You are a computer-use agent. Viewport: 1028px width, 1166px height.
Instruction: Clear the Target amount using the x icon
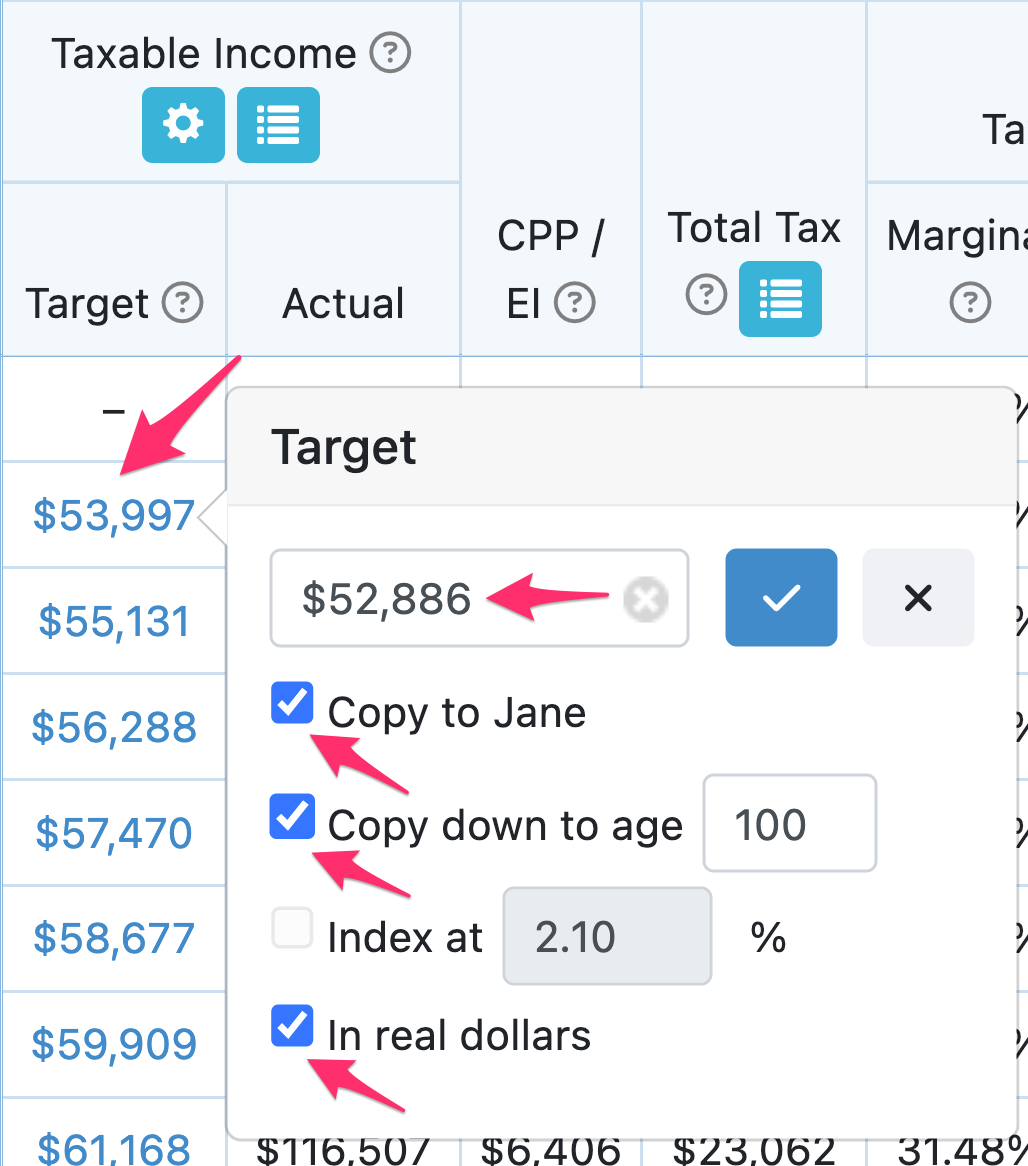[645, 598]
